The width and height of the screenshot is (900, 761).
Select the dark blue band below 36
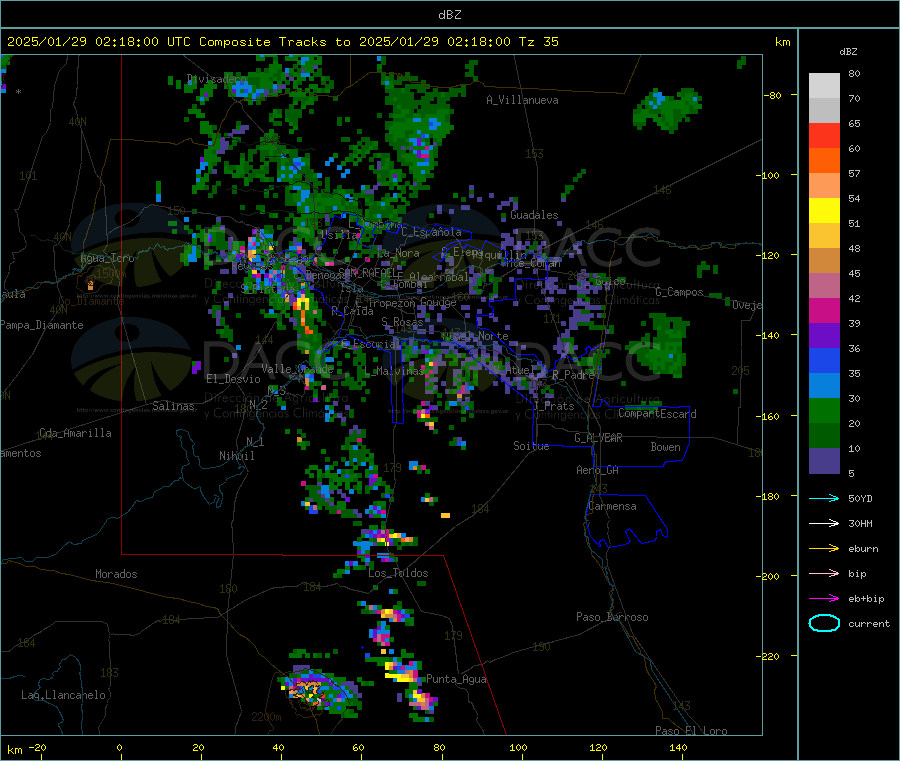click(x=824, y=360)
